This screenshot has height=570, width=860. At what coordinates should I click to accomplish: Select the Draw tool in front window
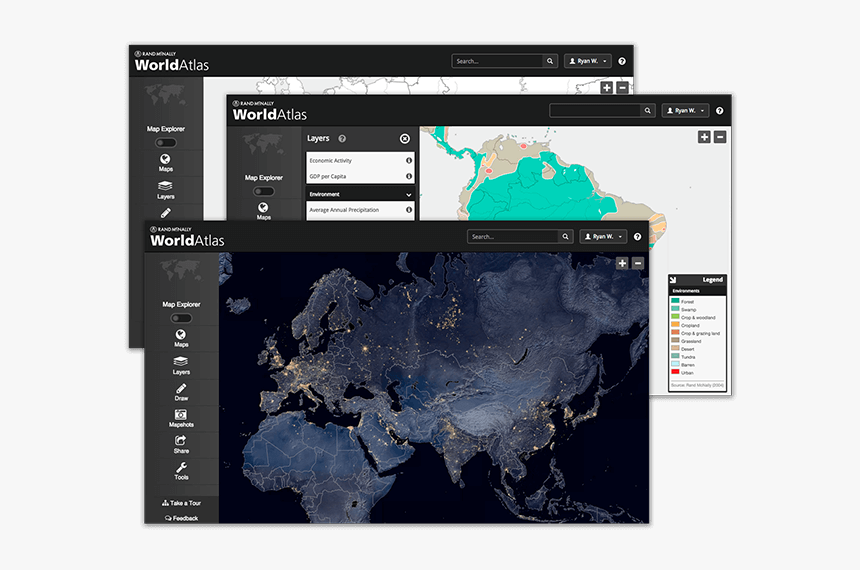click(181, 392)
